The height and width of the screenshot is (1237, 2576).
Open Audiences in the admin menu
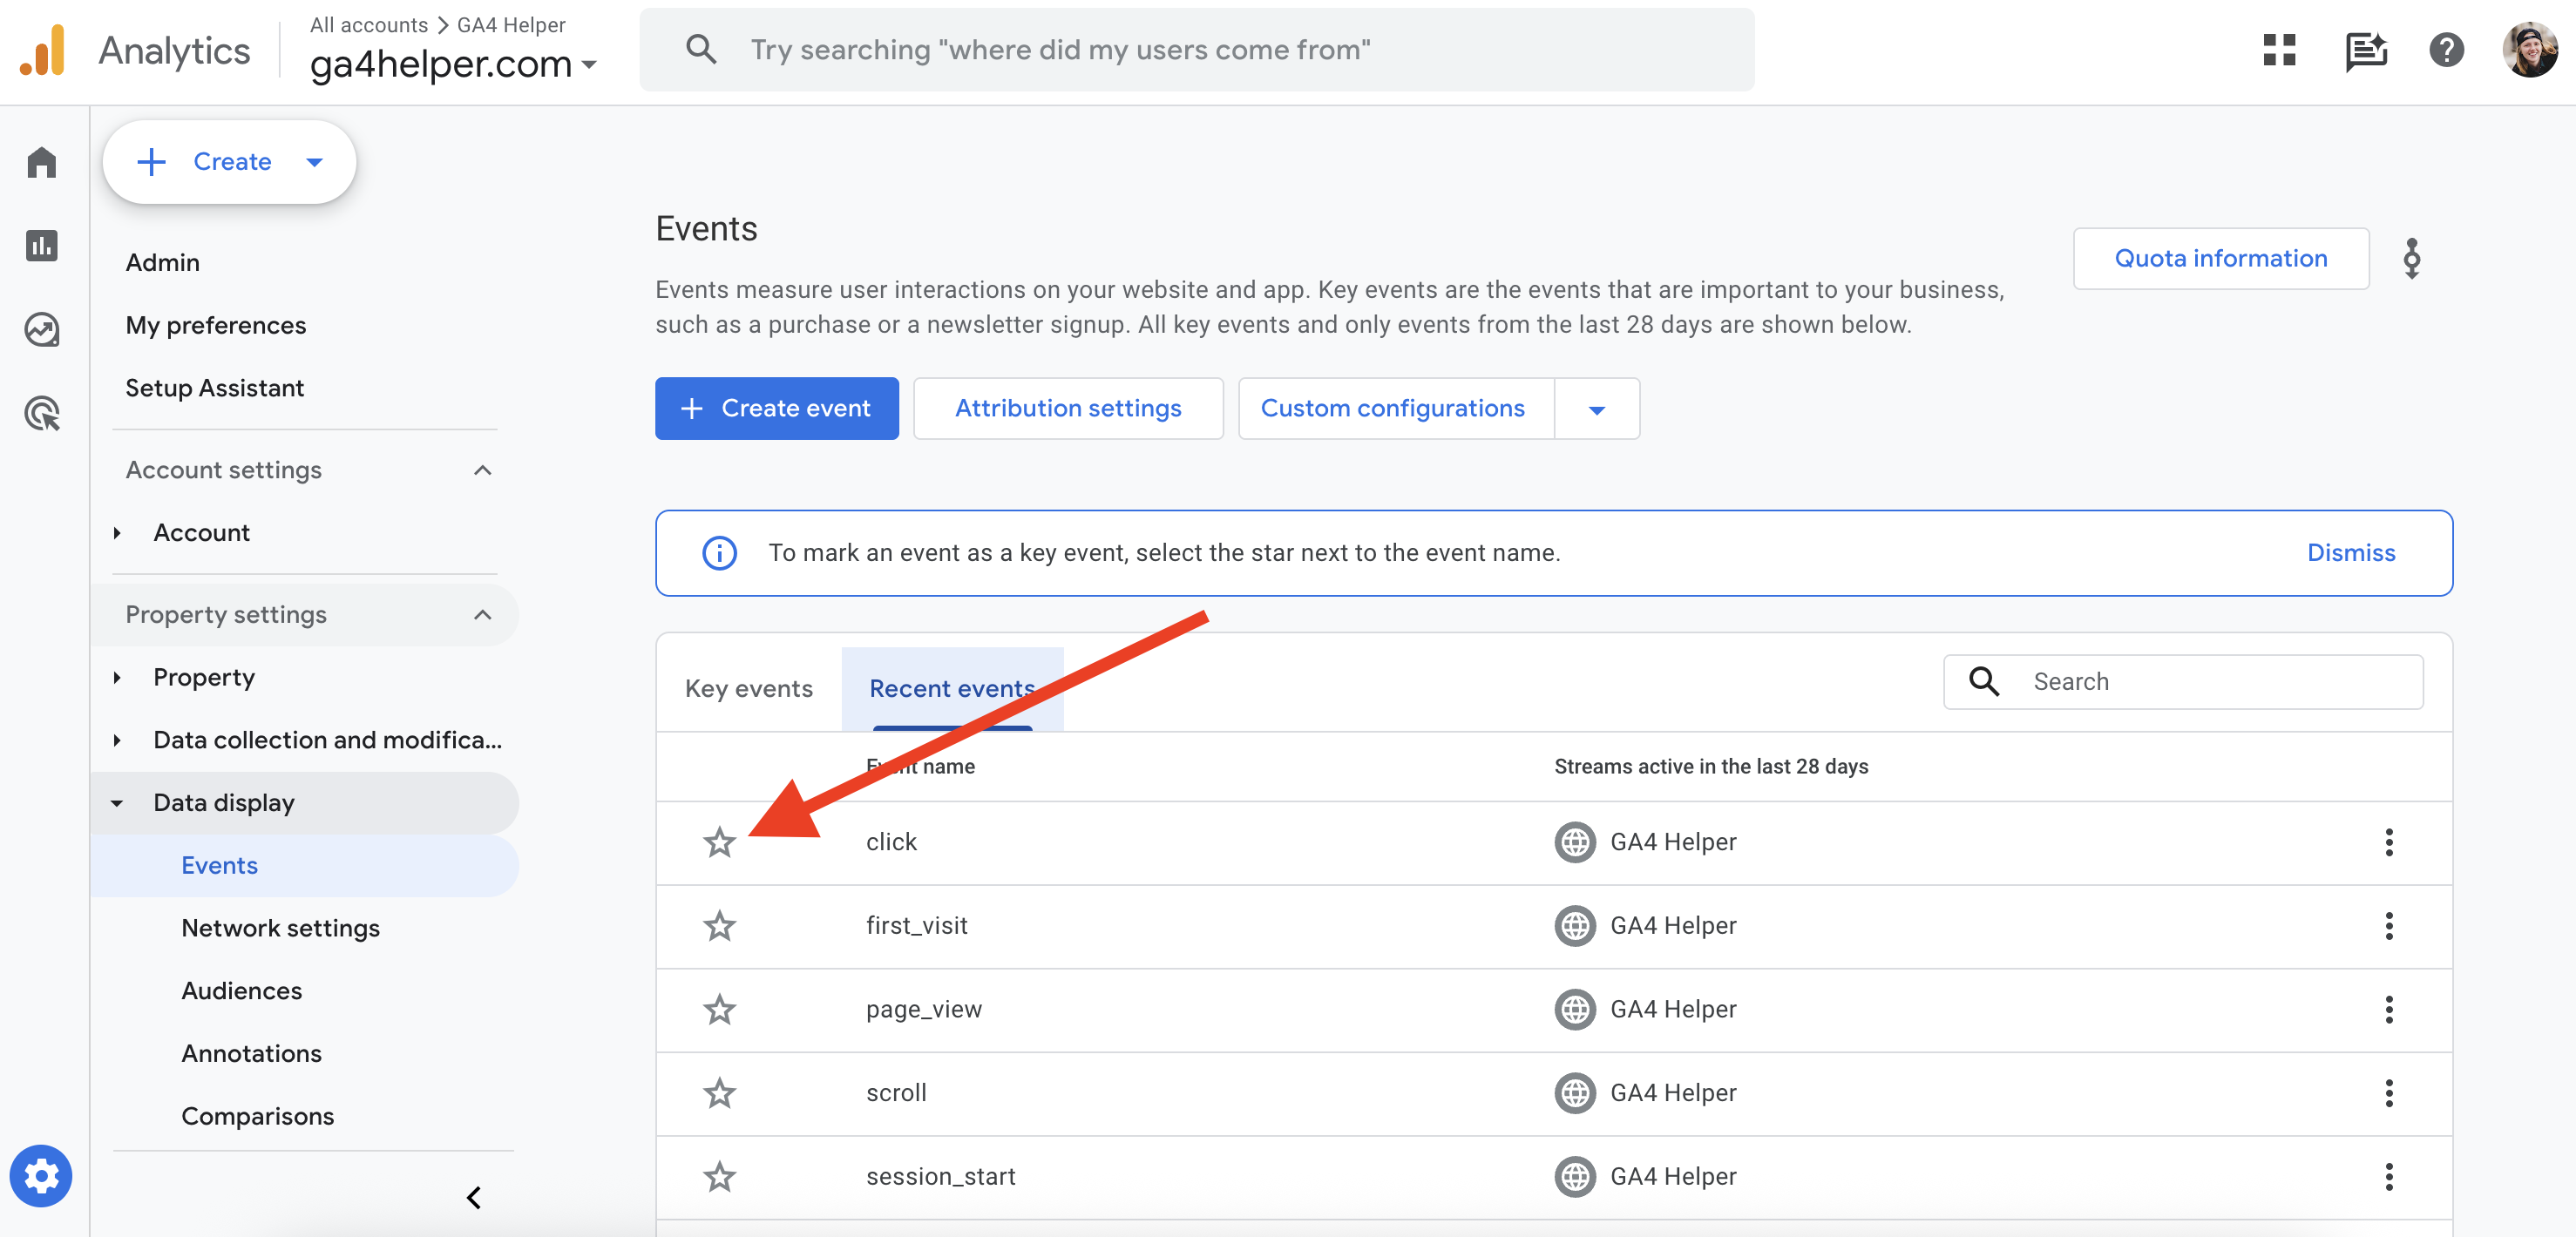[x=241, y=990]
